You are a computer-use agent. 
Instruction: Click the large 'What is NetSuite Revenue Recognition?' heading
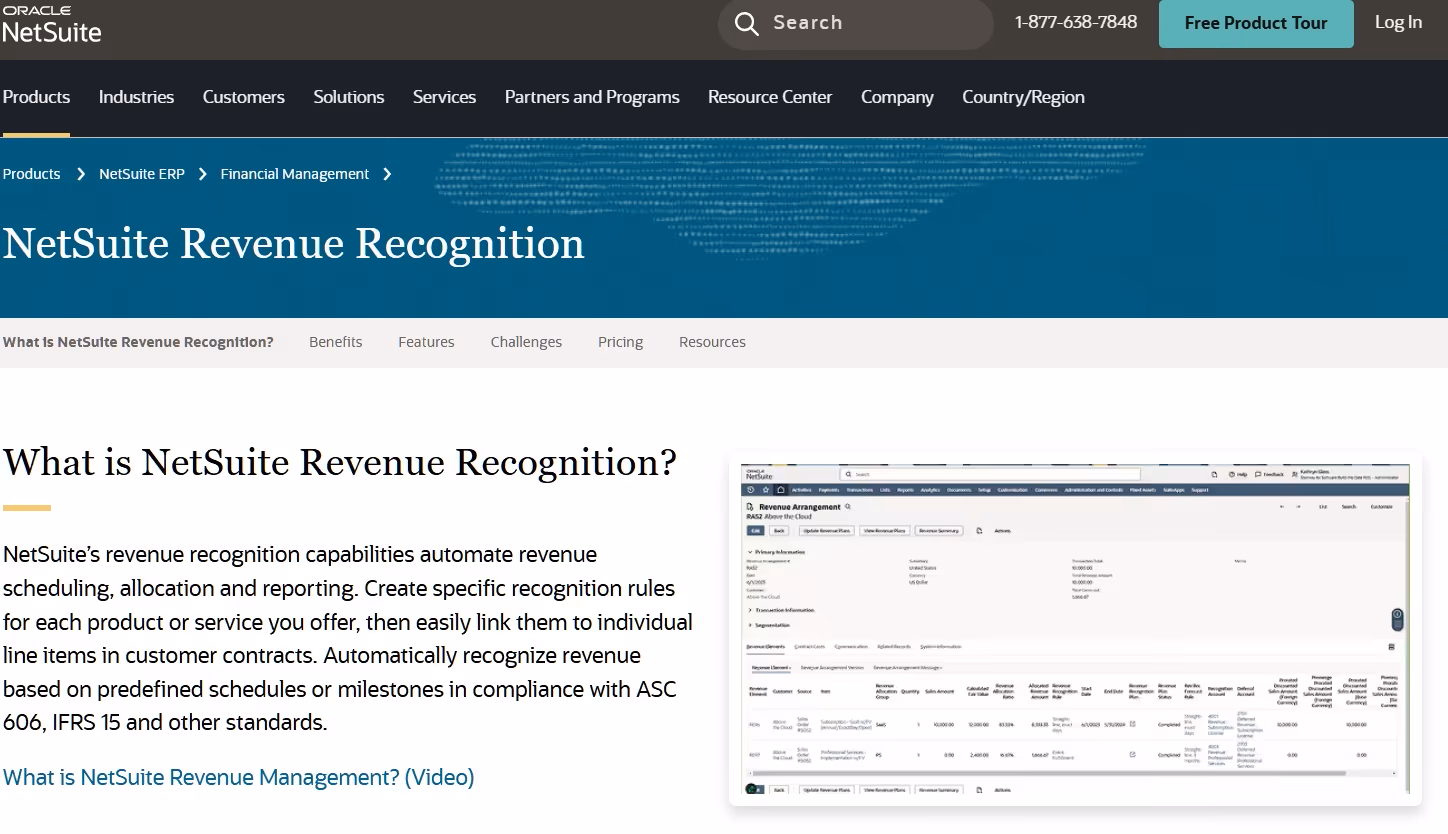pyautogui.click(x=340, y=462)
